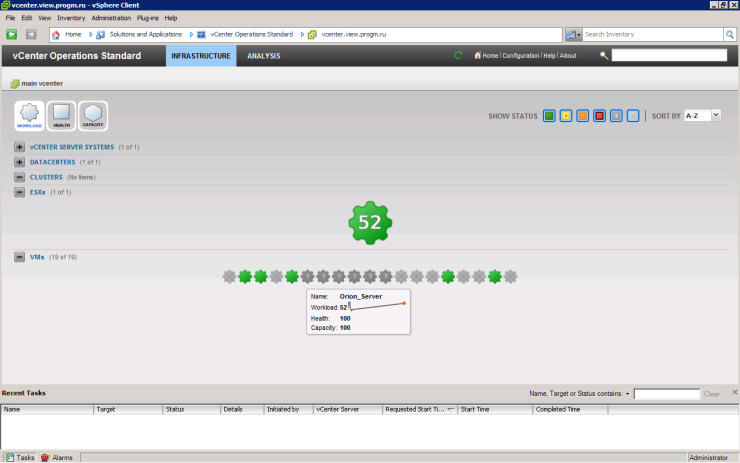Open the Alarms panel from the status bar
The image size is (740, 463).
tap(57, 457)
